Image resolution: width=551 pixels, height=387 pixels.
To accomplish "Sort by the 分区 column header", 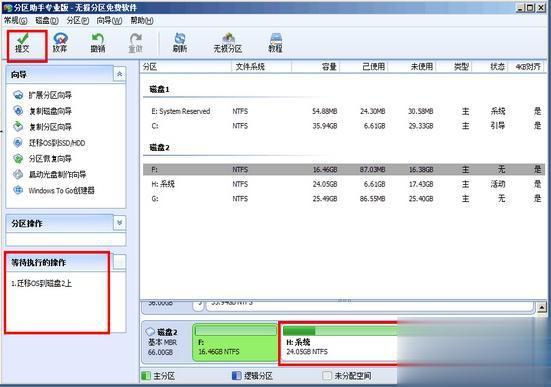I will [x=186, y=66].
